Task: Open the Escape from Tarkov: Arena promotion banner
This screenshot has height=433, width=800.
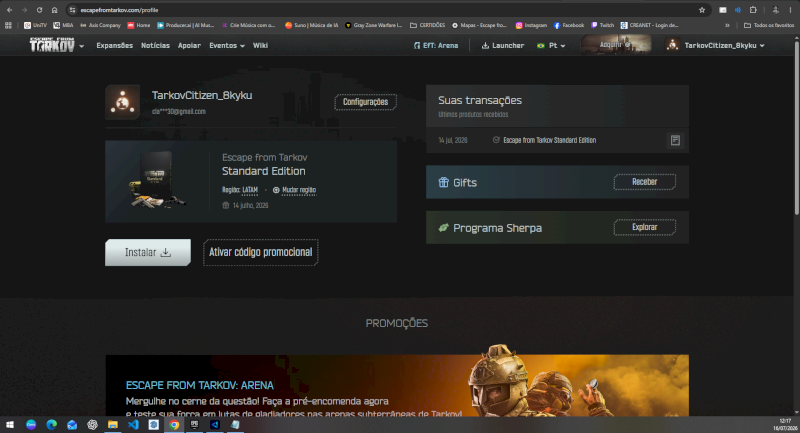Action: click(x=397, y=385)
